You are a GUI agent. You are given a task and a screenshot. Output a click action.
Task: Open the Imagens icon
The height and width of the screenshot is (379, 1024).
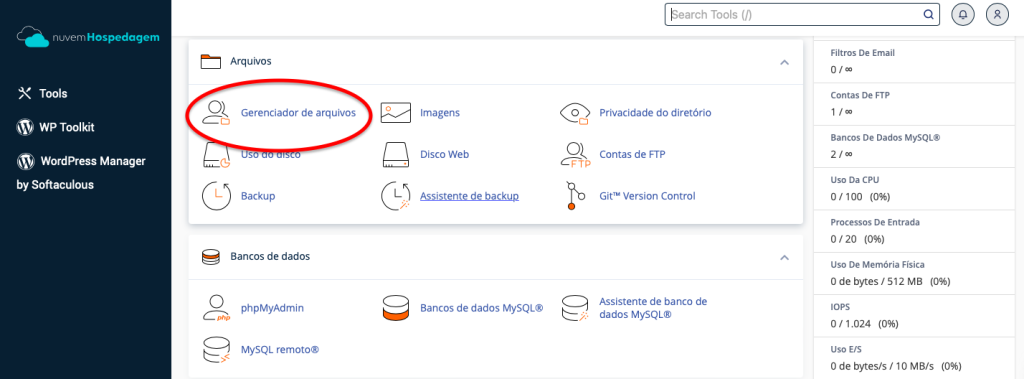pyautogui.click(x=396, y=112)
